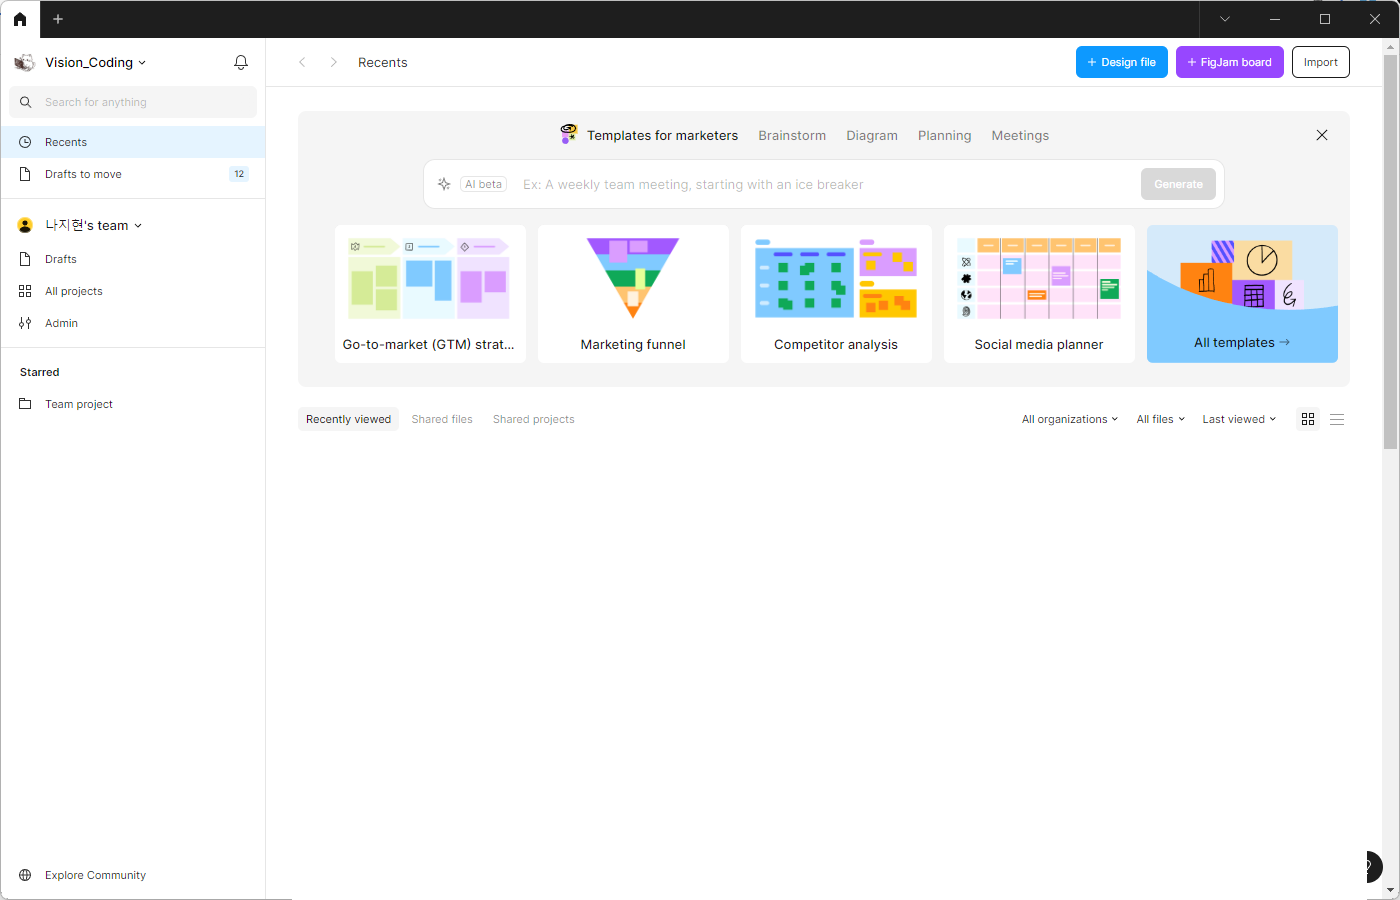Switch to grid view

coord(1308,419)
